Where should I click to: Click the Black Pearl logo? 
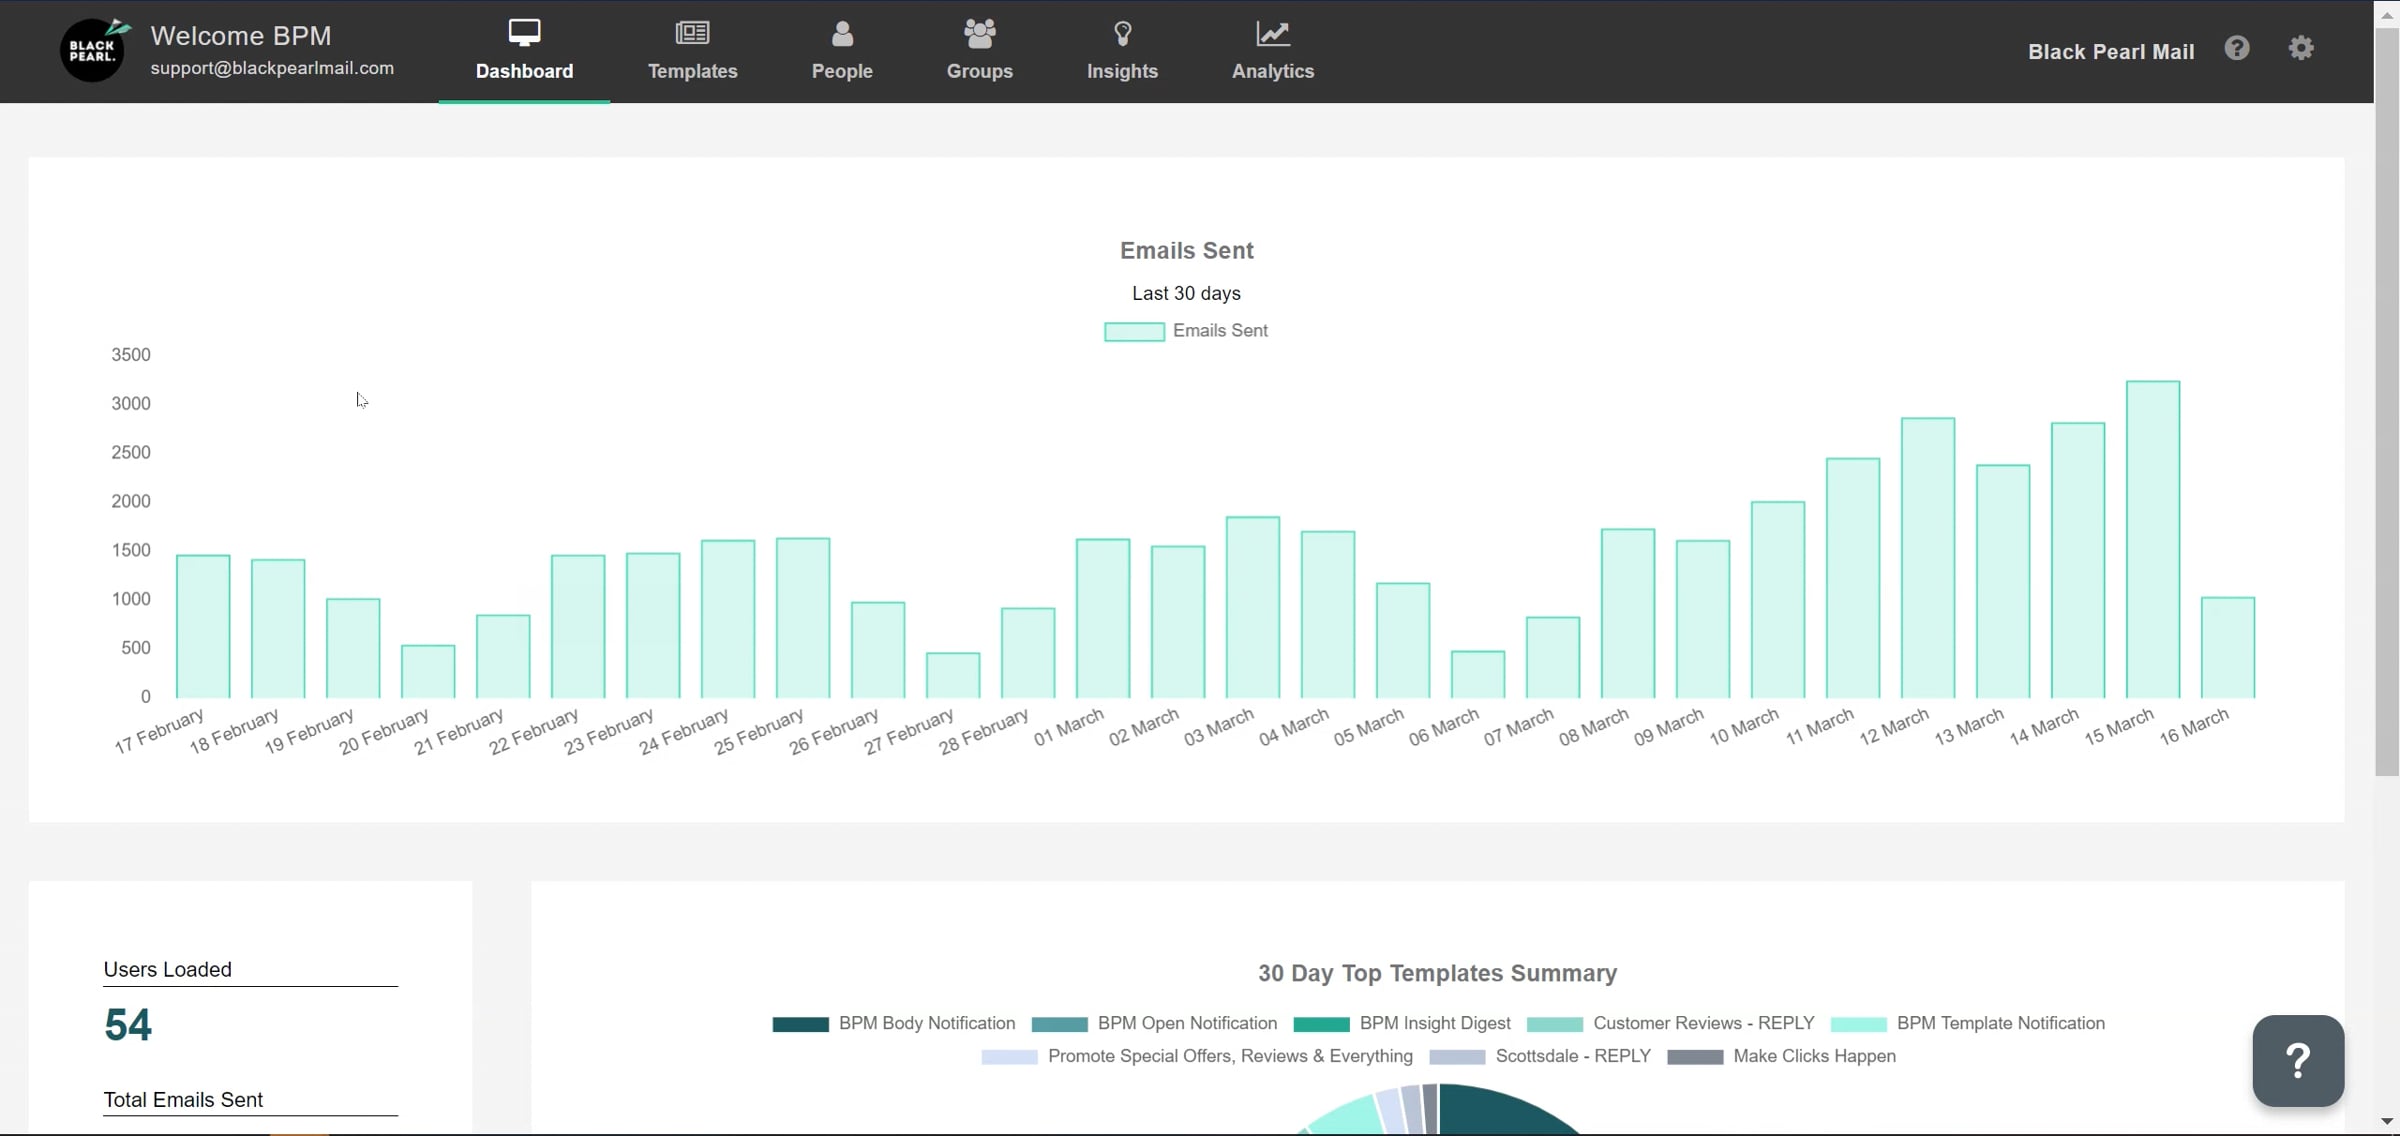pyautogui.click(x=94, y=50)
